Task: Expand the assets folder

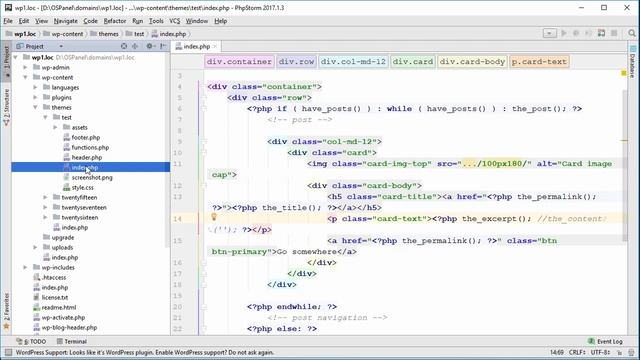Action: [x=55, y=127]
